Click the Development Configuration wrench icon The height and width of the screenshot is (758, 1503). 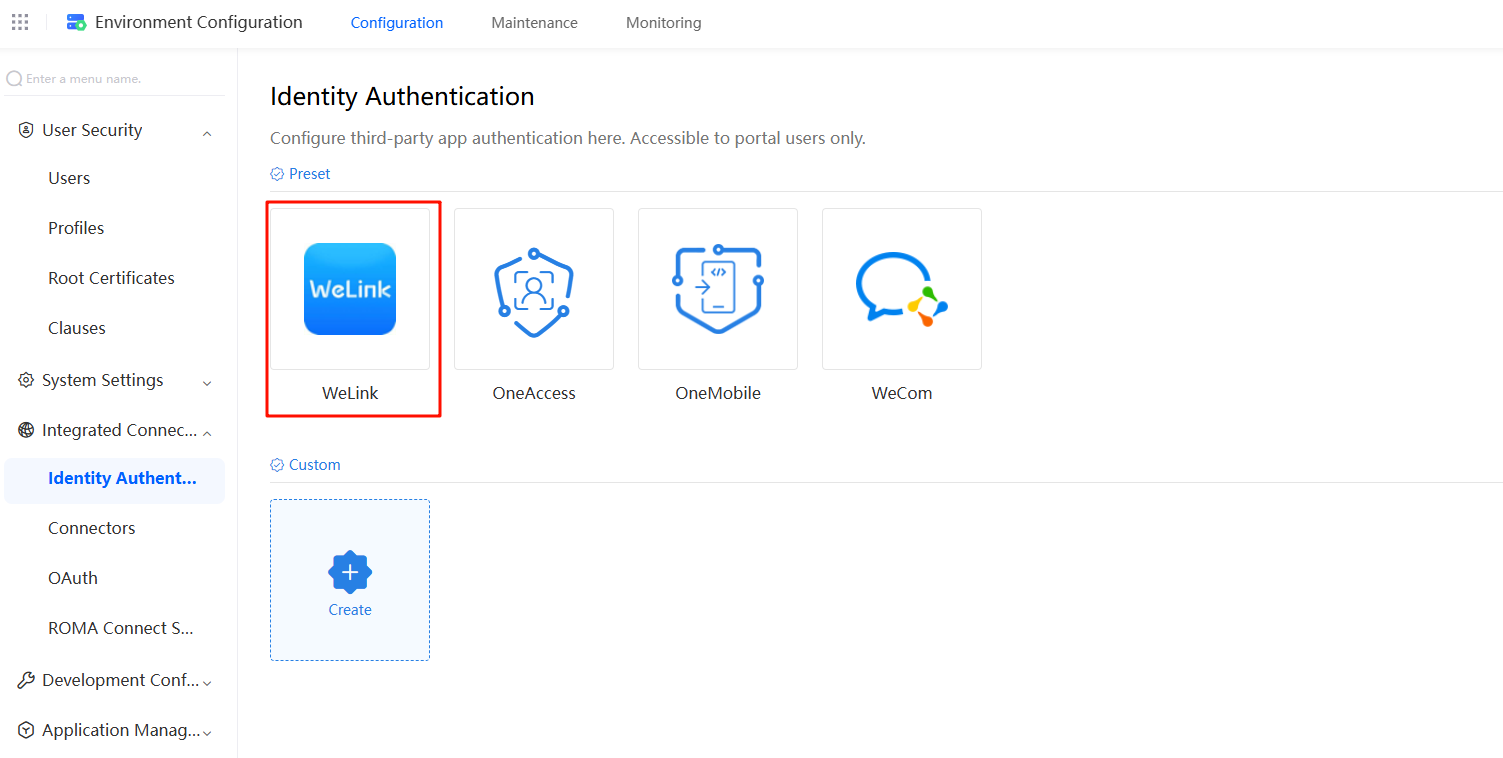26,680
